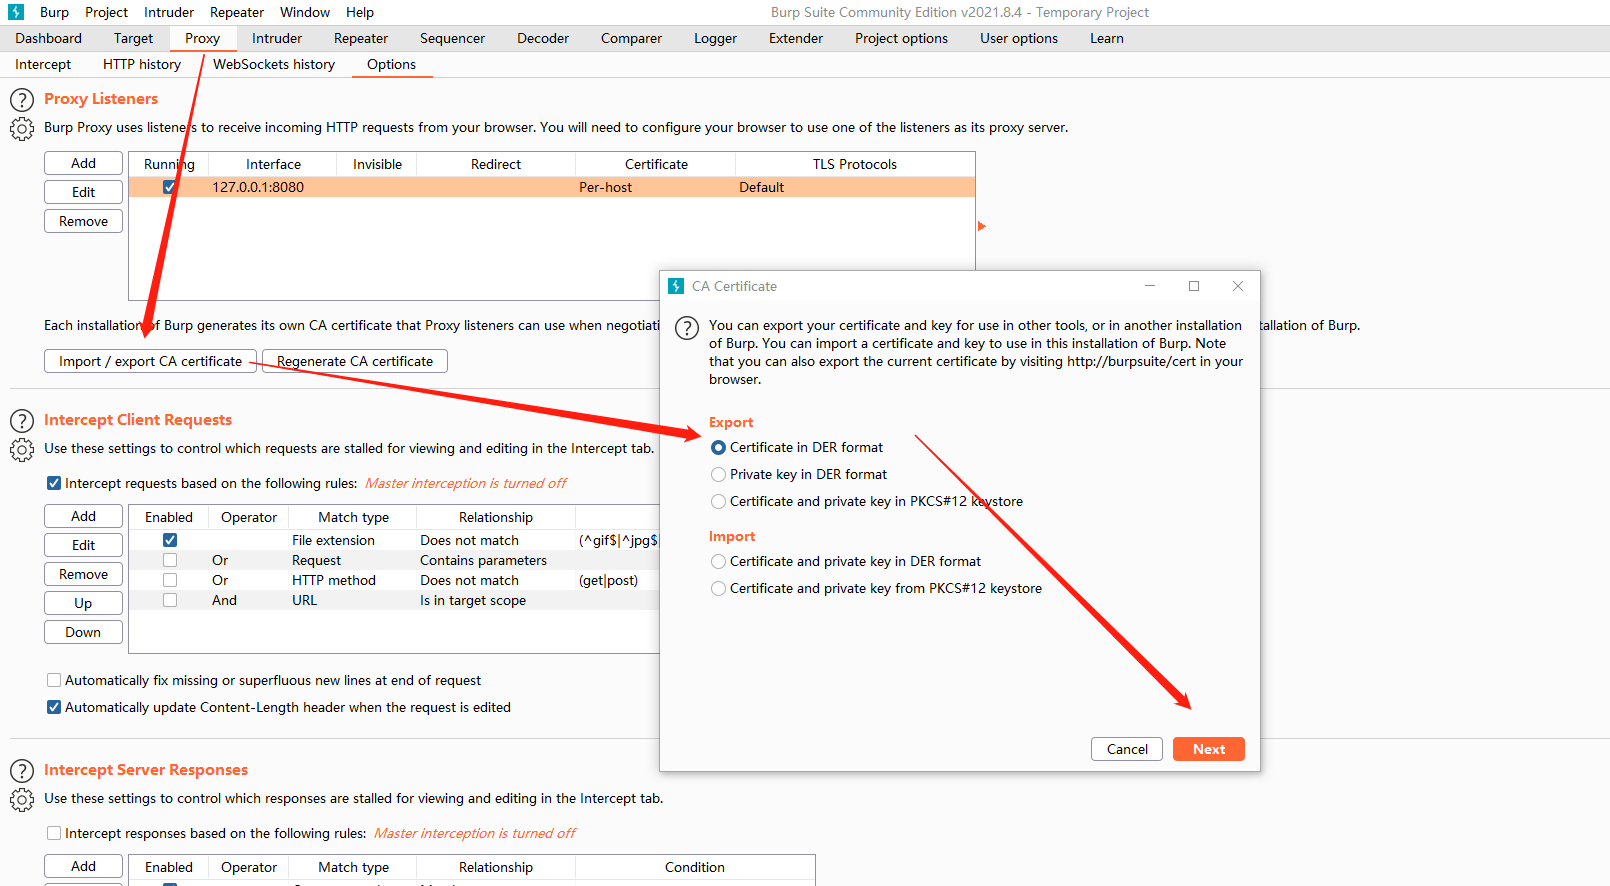The width and height of the screenshot is (1610, 886).
Task: Open the User options tab
Action: pos(1019,38)
